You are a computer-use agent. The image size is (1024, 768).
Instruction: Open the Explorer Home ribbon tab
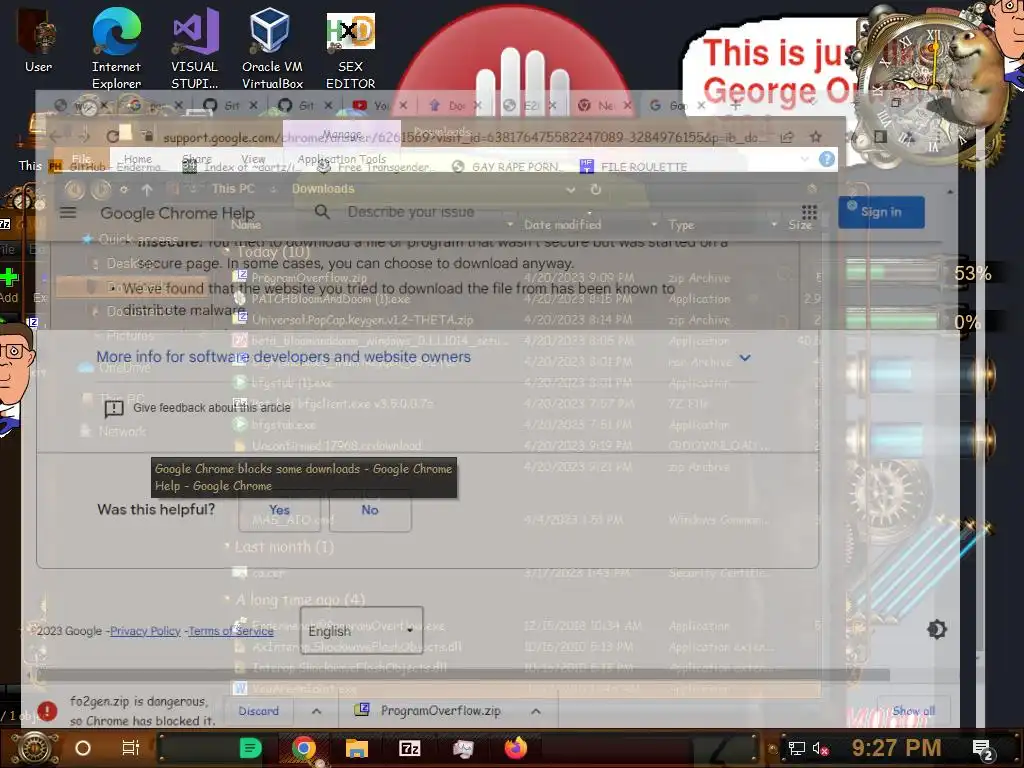tap(138, 159)
